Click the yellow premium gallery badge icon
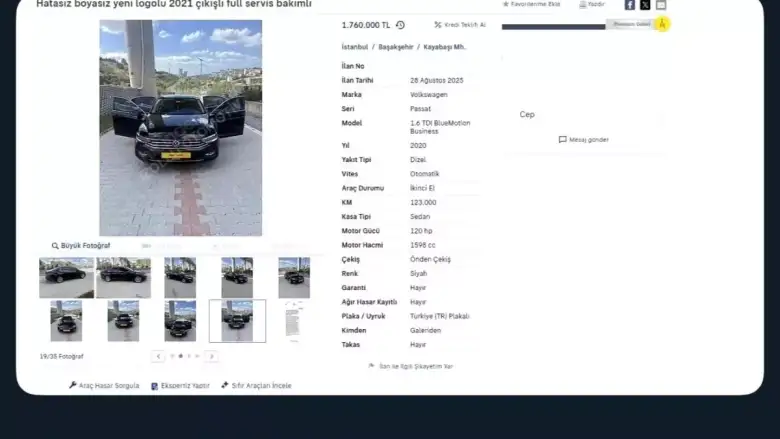This screenshot has width=780, height=439. 662,24
